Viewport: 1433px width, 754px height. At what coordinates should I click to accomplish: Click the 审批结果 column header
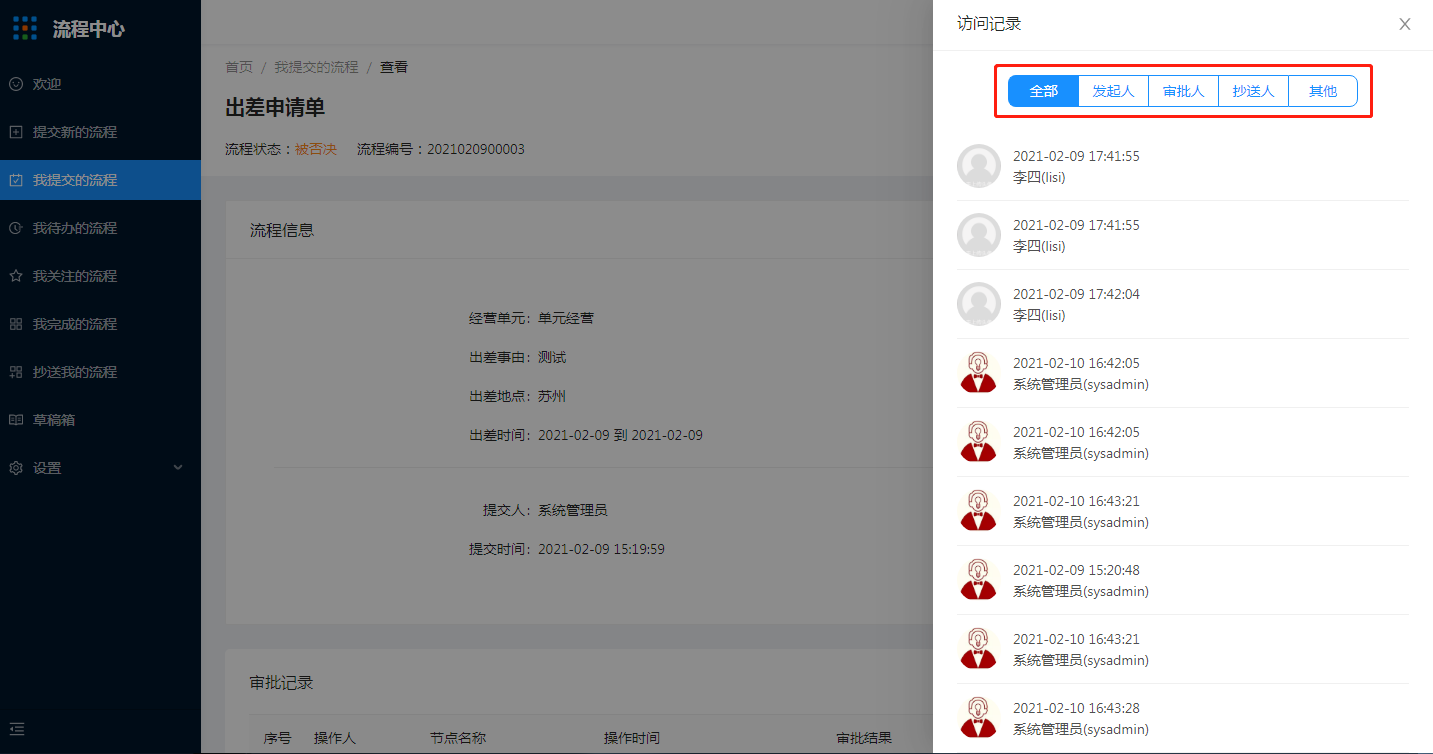tap(864, 738)
